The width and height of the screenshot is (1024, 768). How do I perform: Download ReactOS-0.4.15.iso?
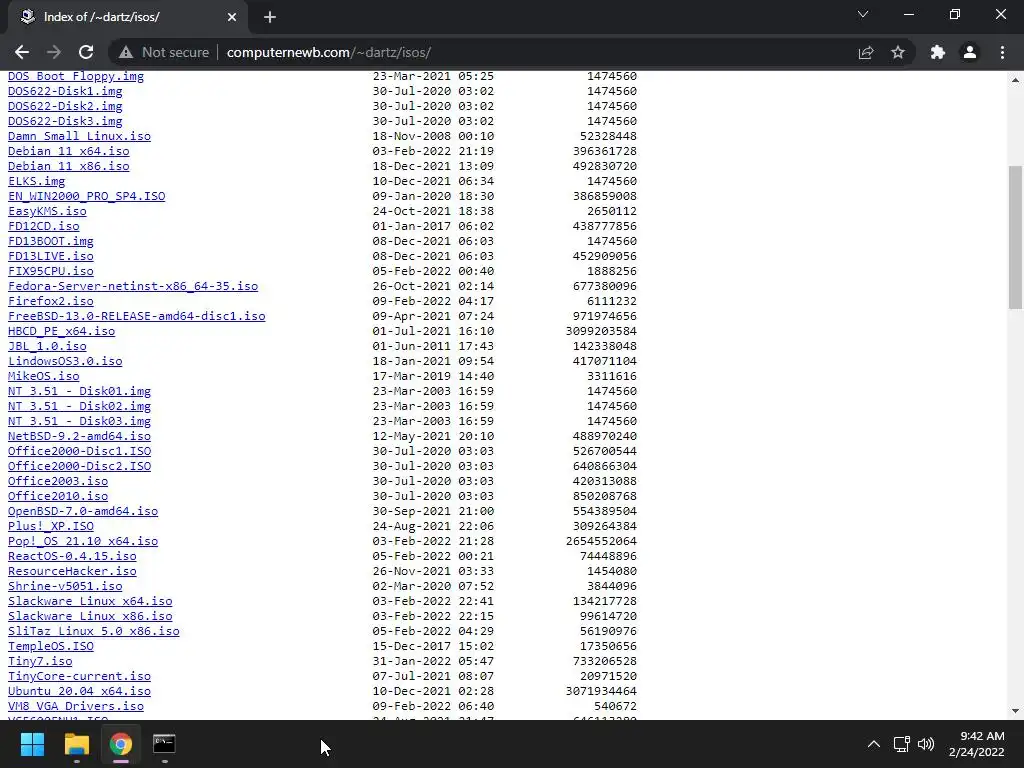point(72,557)
